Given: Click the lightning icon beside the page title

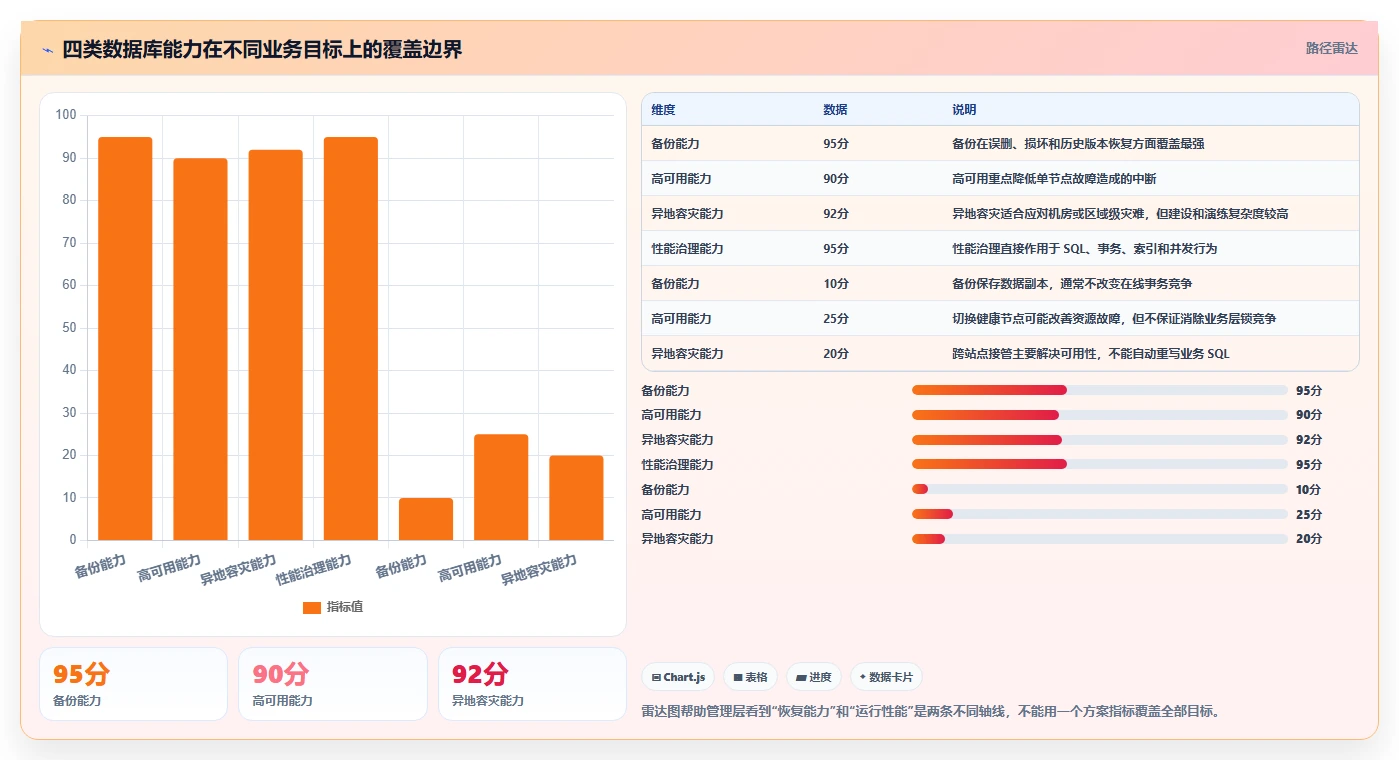Looking at the screenshot, I should 47,50.
